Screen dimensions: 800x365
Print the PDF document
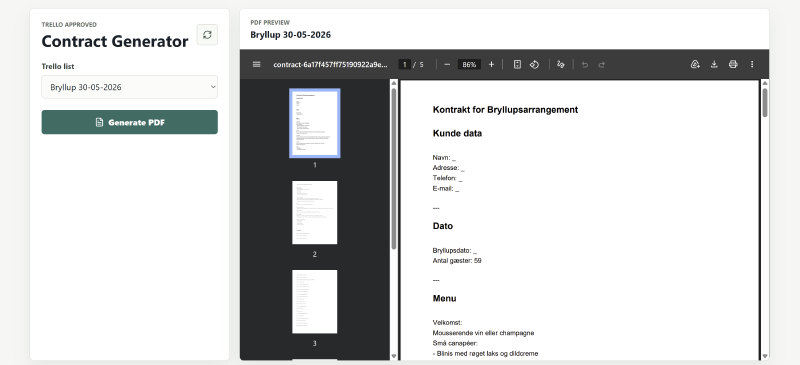[733, 64]
